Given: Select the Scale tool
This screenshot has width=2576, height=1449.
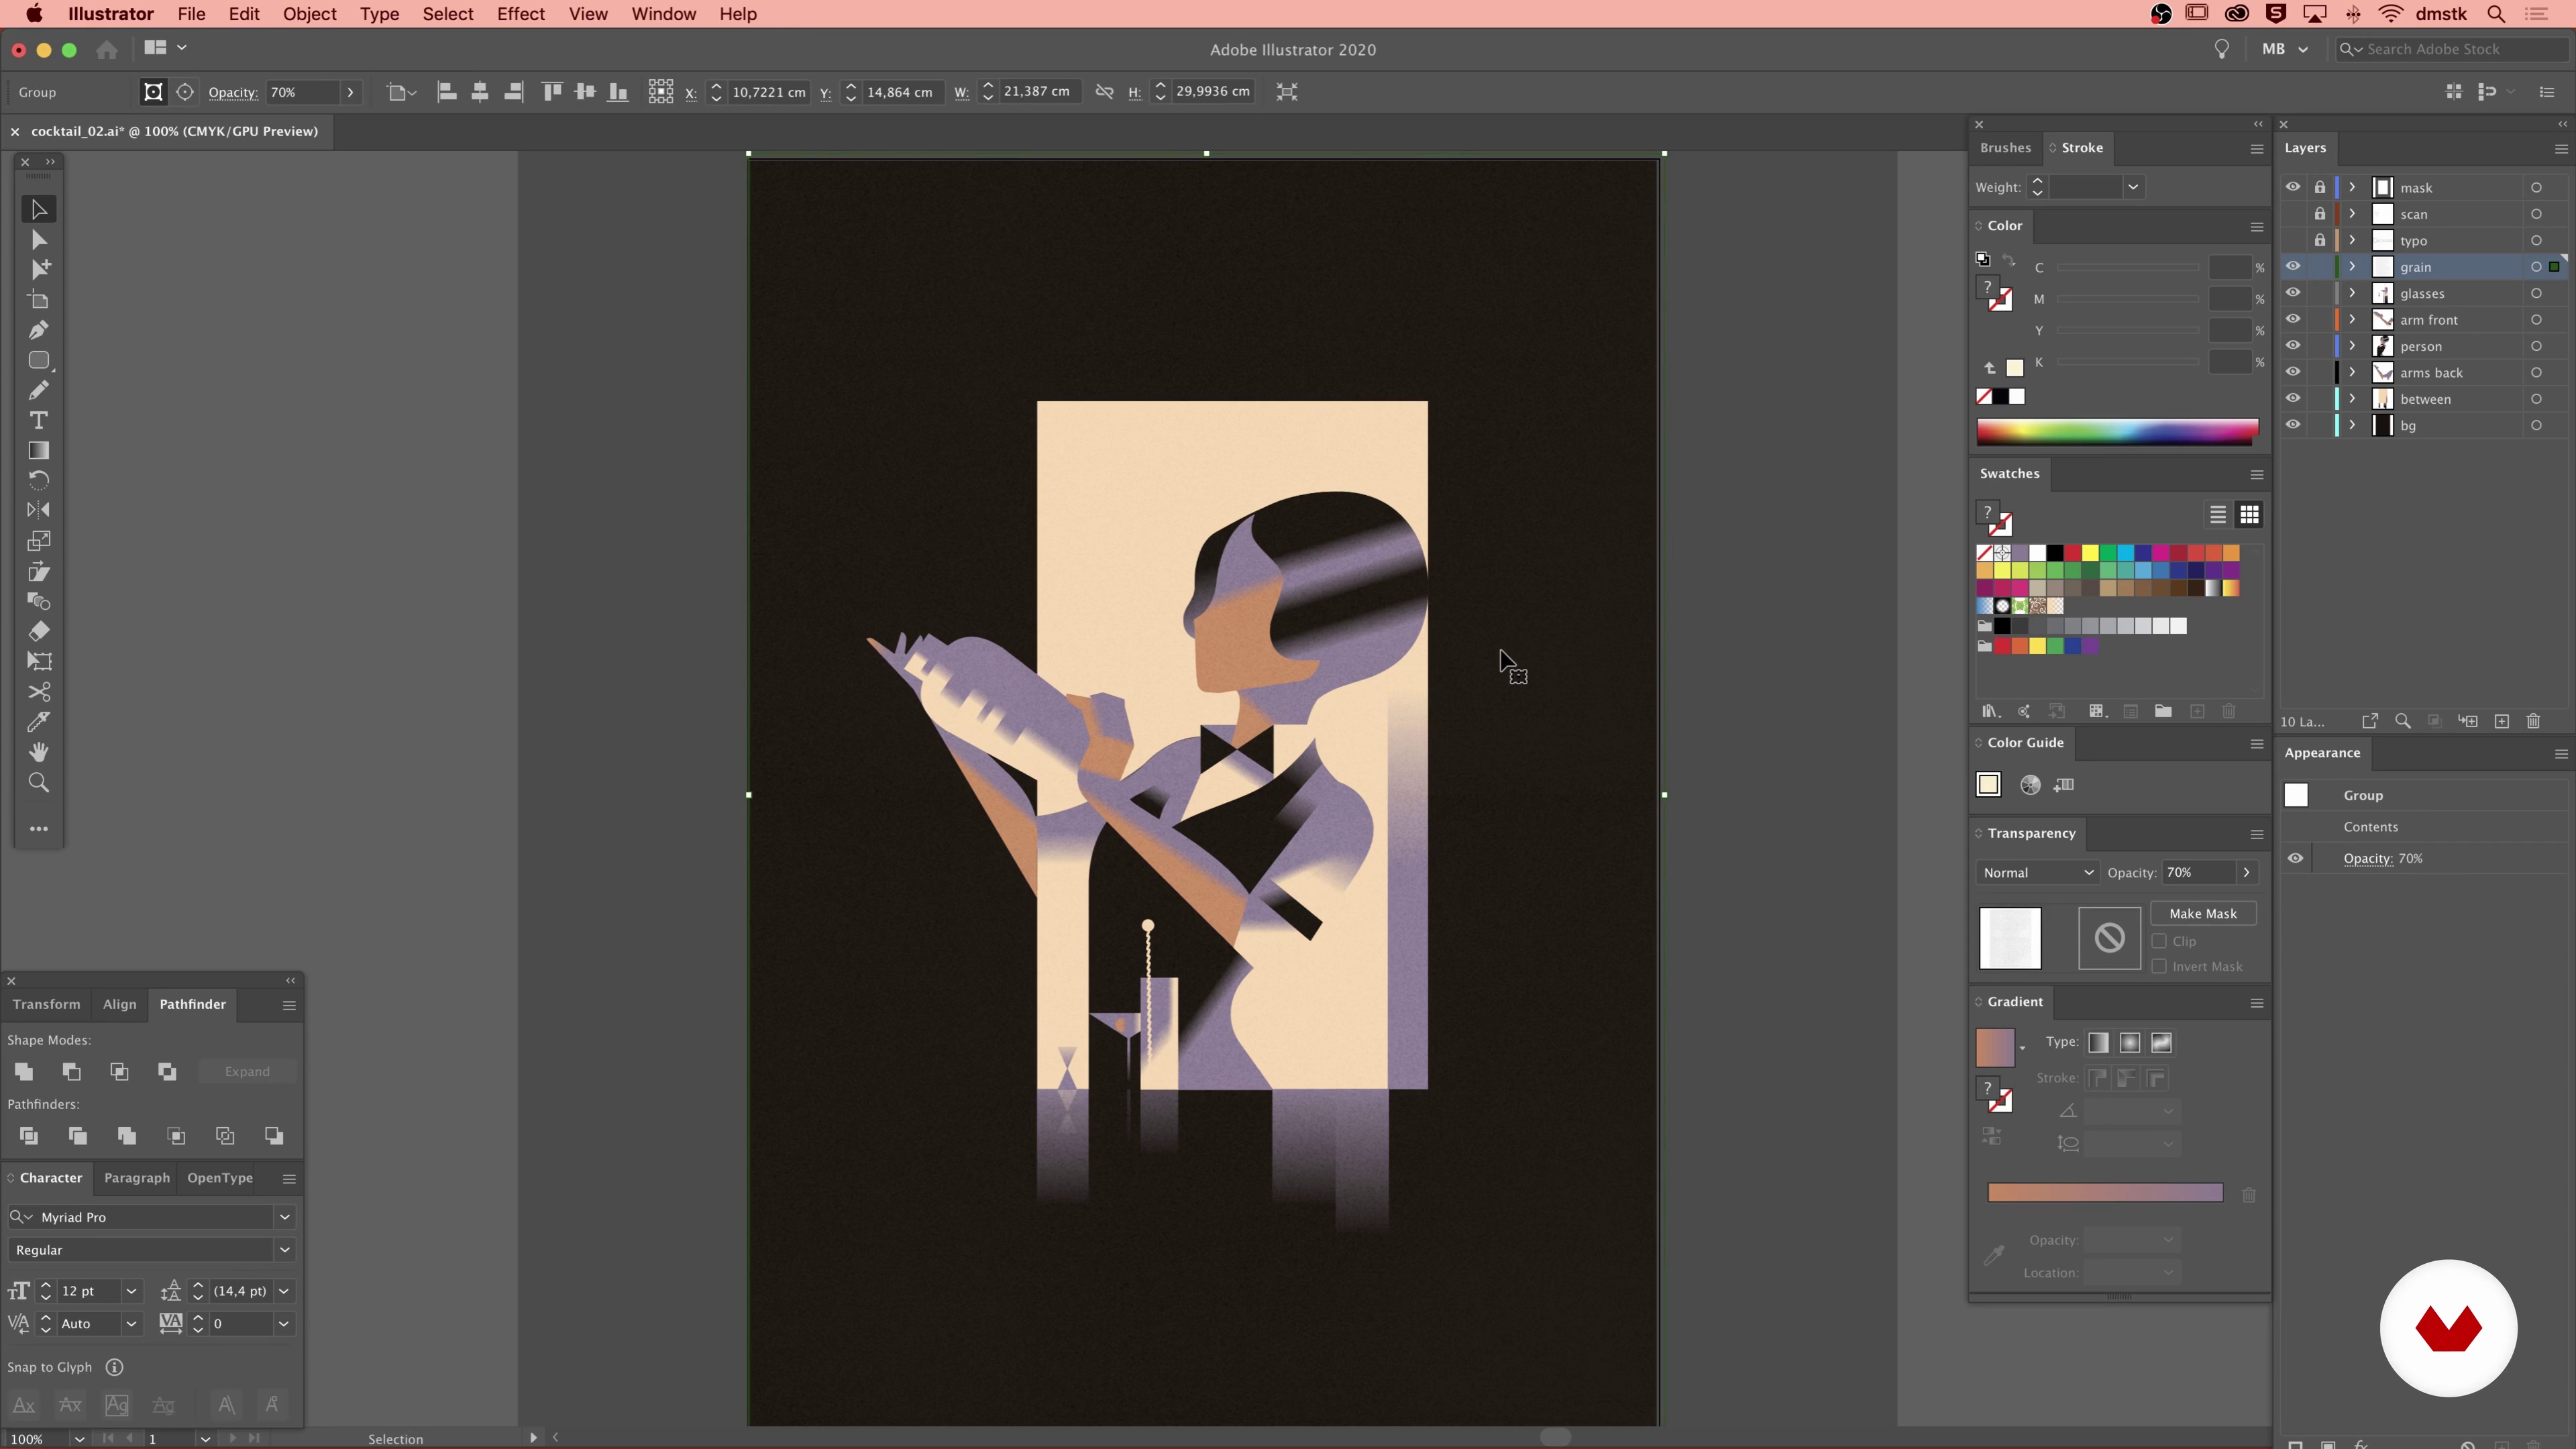Looking at the screenshot, I should click(x=39, y=541).
